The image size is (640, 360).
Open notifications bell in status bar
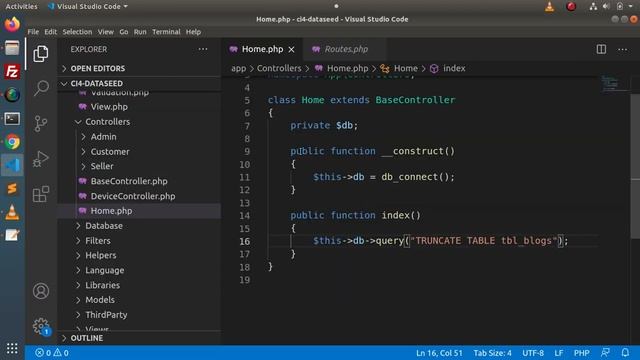(x=625, y=353)
